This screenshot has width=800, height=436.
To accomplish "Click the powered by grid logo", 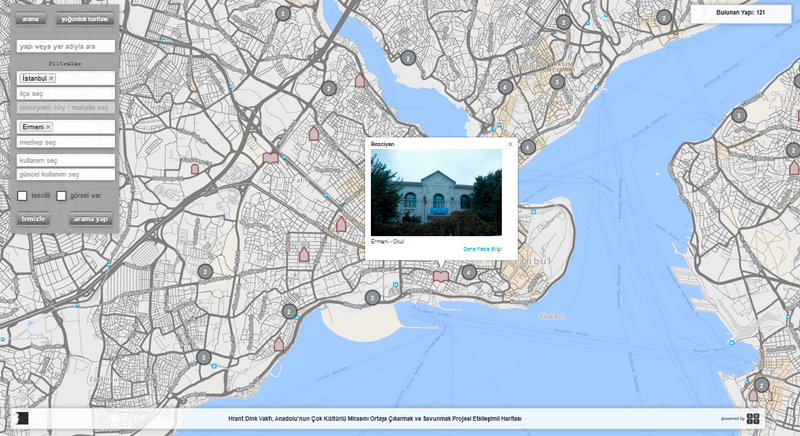I will coord(753,419).
